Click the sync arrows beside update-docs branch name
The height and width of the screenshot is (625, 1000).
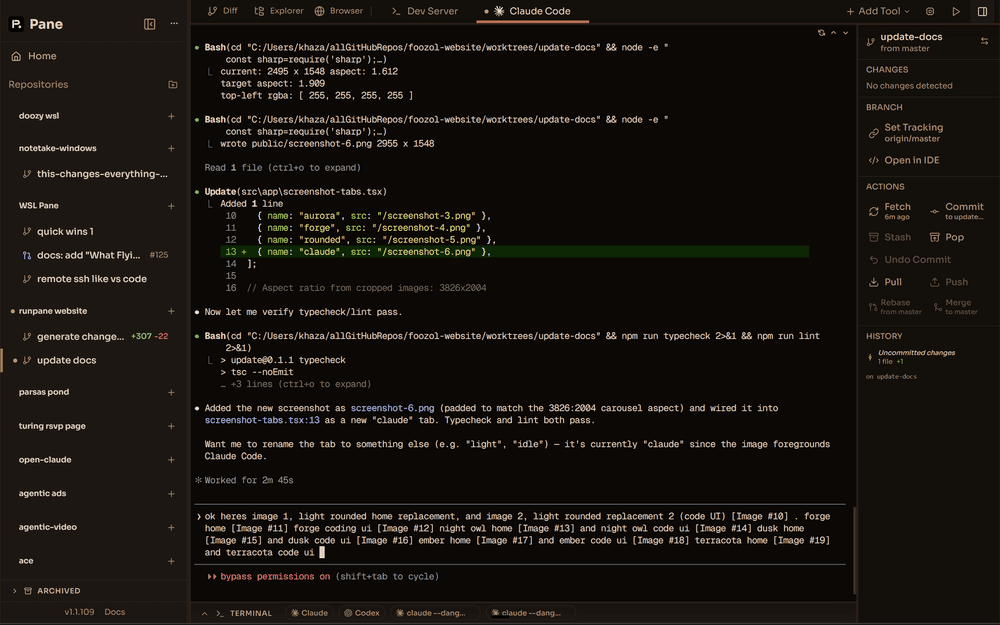(x=985, y=40)
